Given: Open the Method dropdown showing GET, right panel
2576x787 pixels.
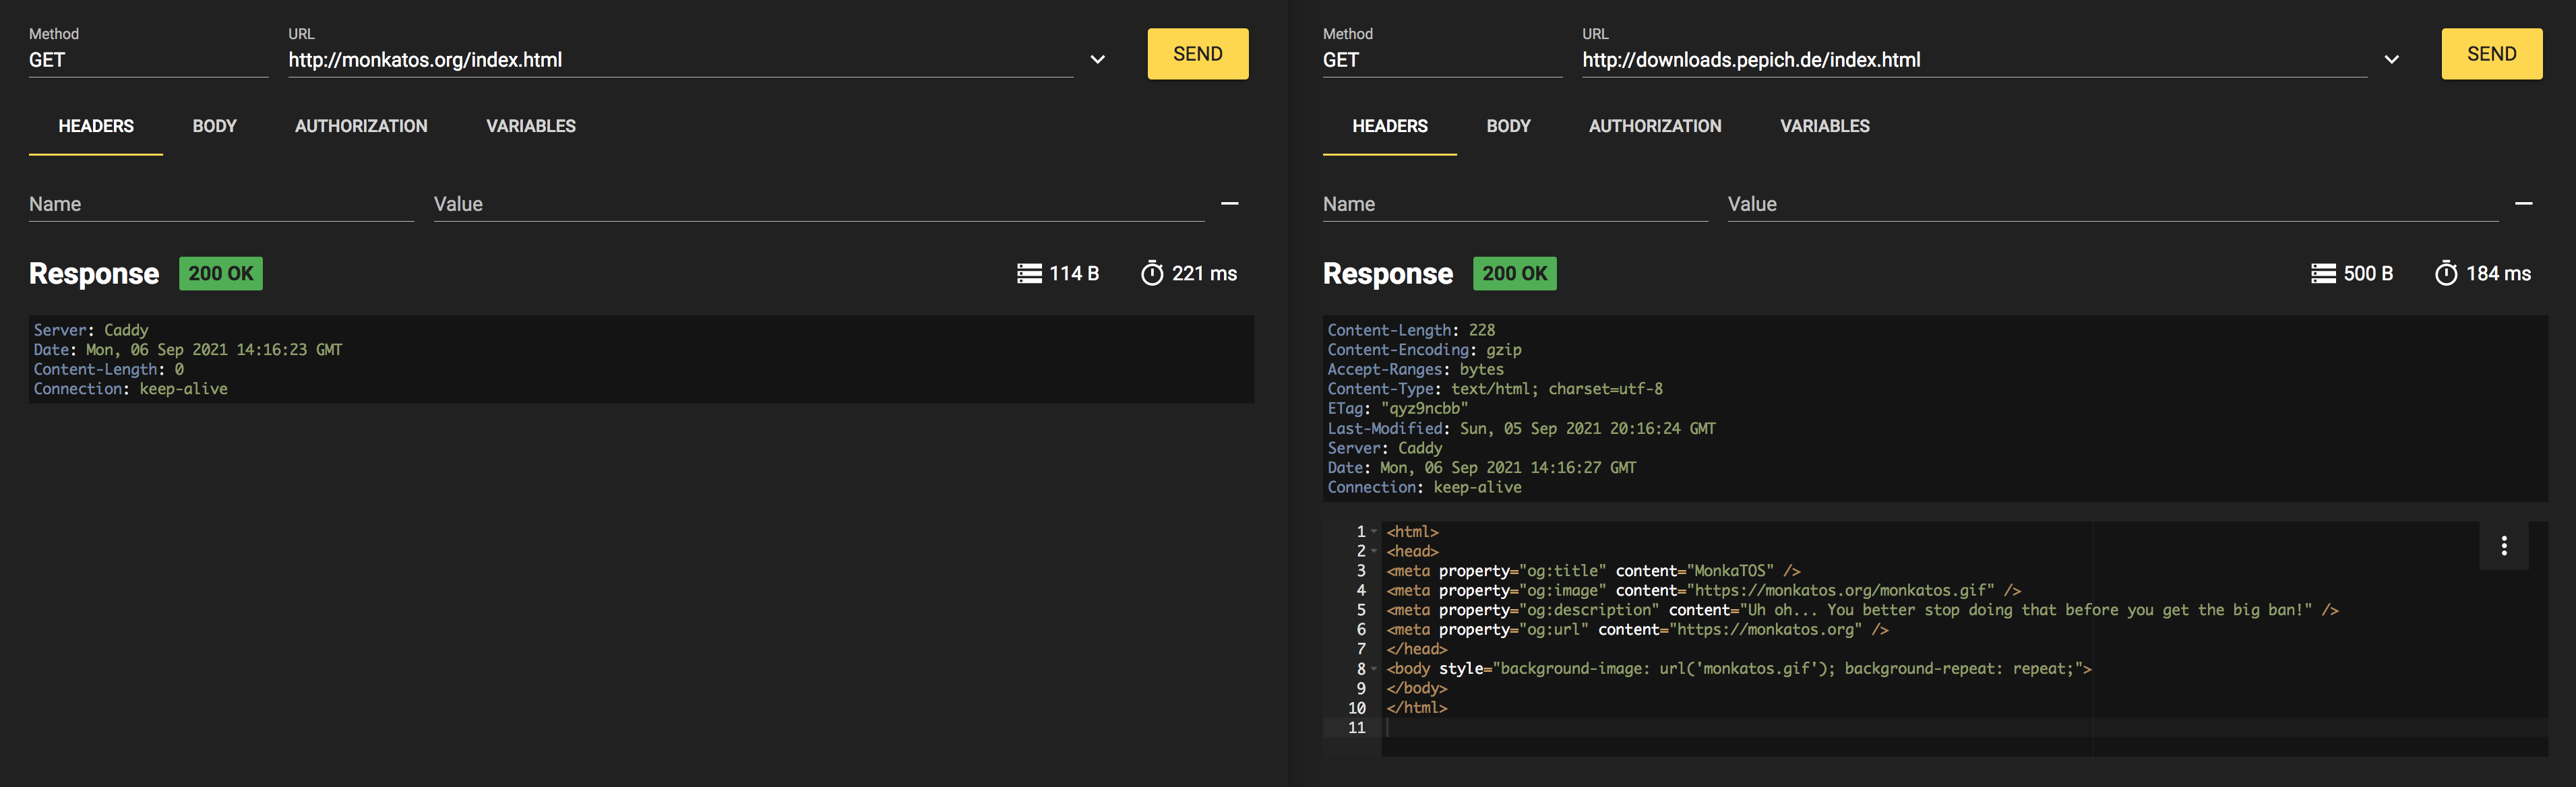Looking at the screenshot, I should pos(1442,59).
